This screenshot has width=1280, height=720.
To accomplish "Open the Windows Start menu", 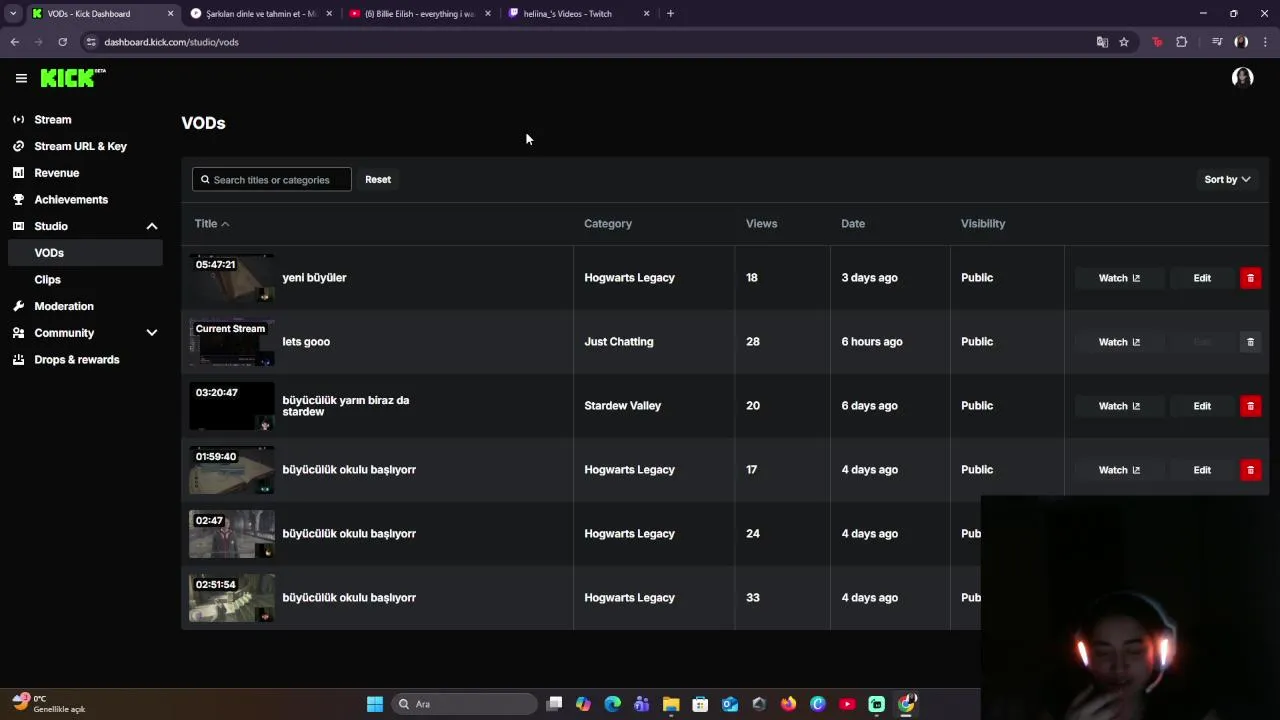I will tap(375, 704).
